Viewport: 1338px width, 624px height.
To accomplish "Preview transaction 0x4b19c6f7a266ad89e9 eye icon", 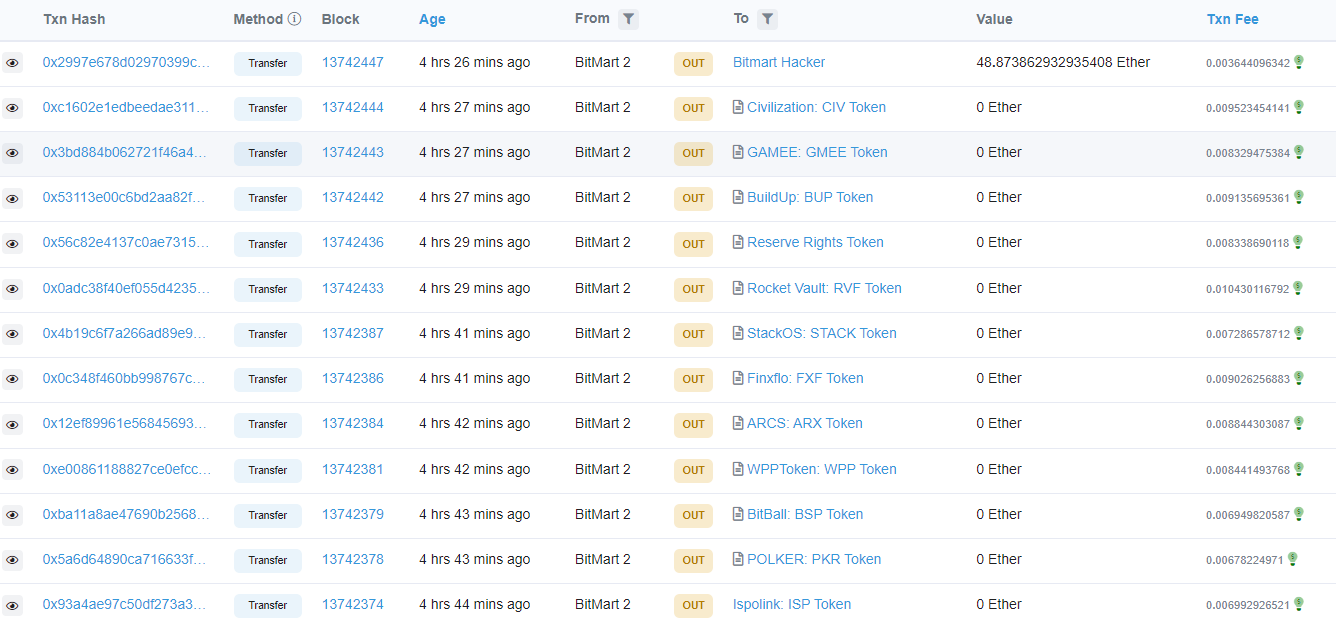I will point(12,334).
